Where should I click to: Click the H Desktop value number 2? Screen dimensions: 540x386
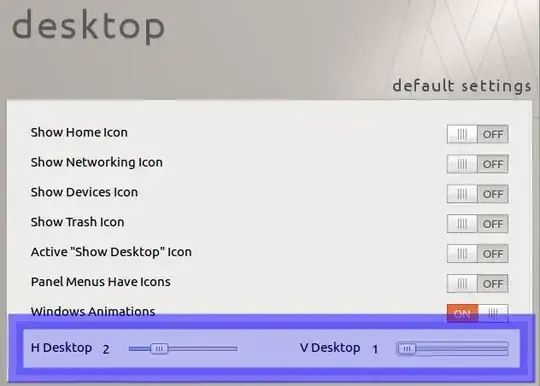pos(106,349)
